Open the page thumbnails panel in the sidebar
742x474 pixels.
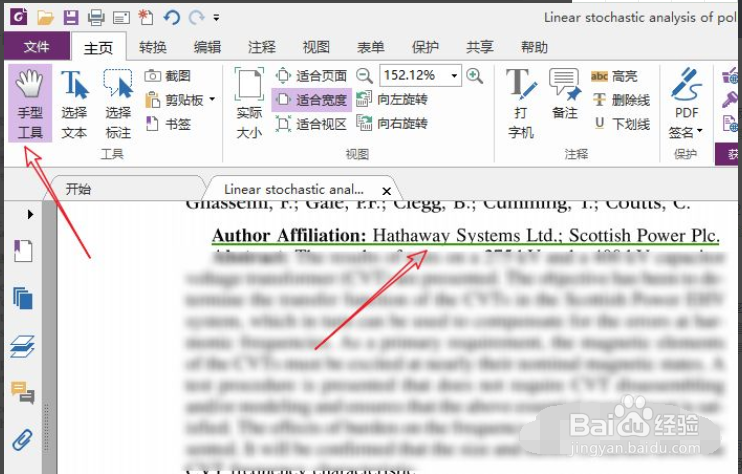click(23, 299)
